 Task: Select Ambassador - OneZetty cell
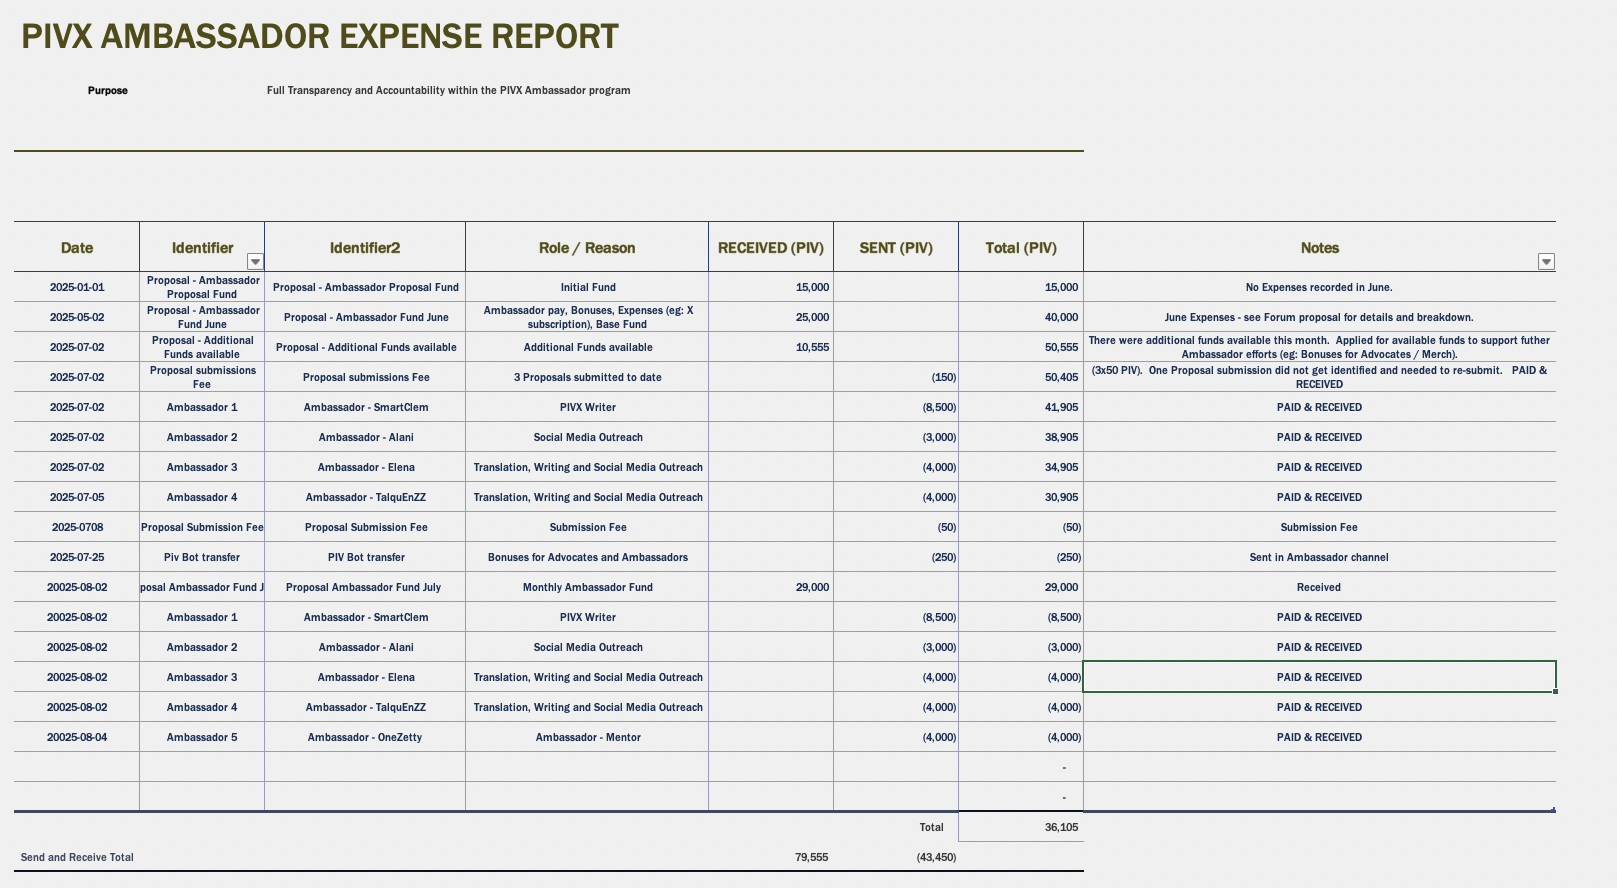point(365,737)
